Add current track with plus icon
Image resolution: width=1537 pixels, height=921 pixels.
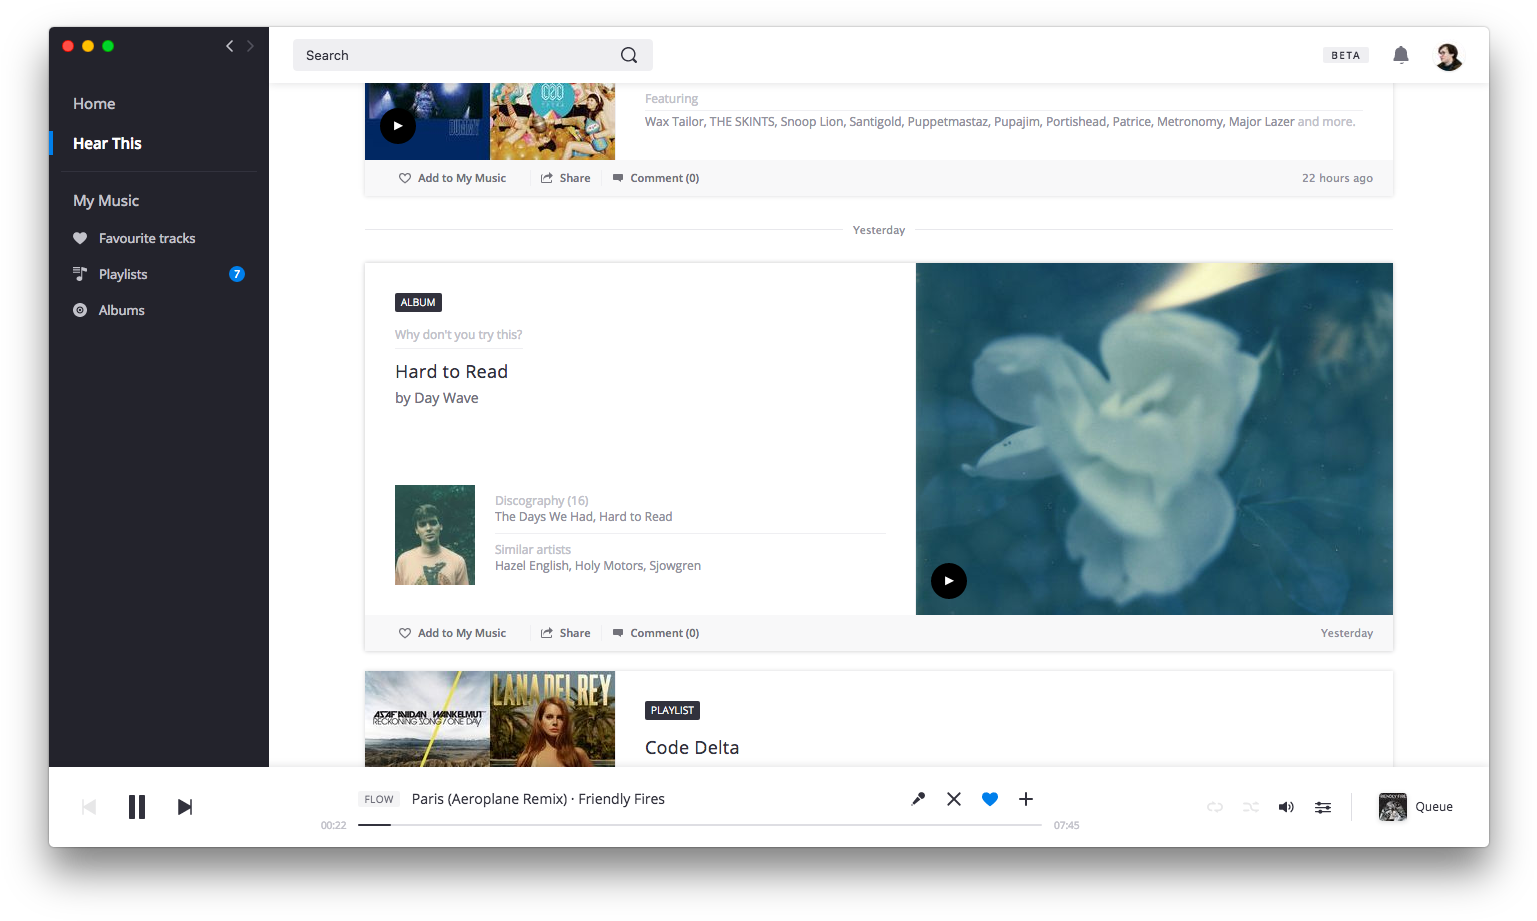1026,799
